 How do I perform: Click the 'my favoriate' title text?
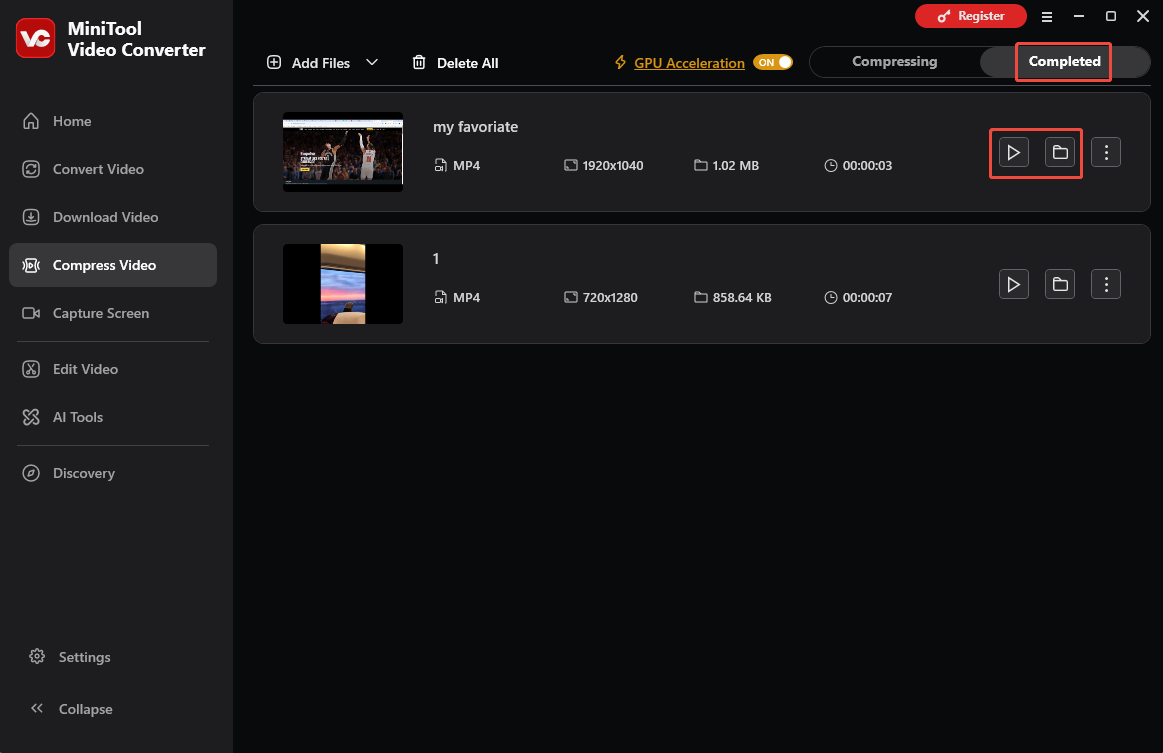tap(475, 127)
